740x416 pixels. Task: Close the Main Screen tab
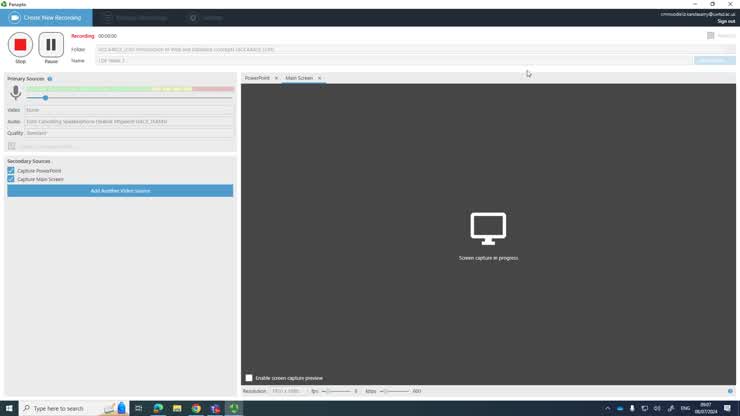[x=320, y=78]
